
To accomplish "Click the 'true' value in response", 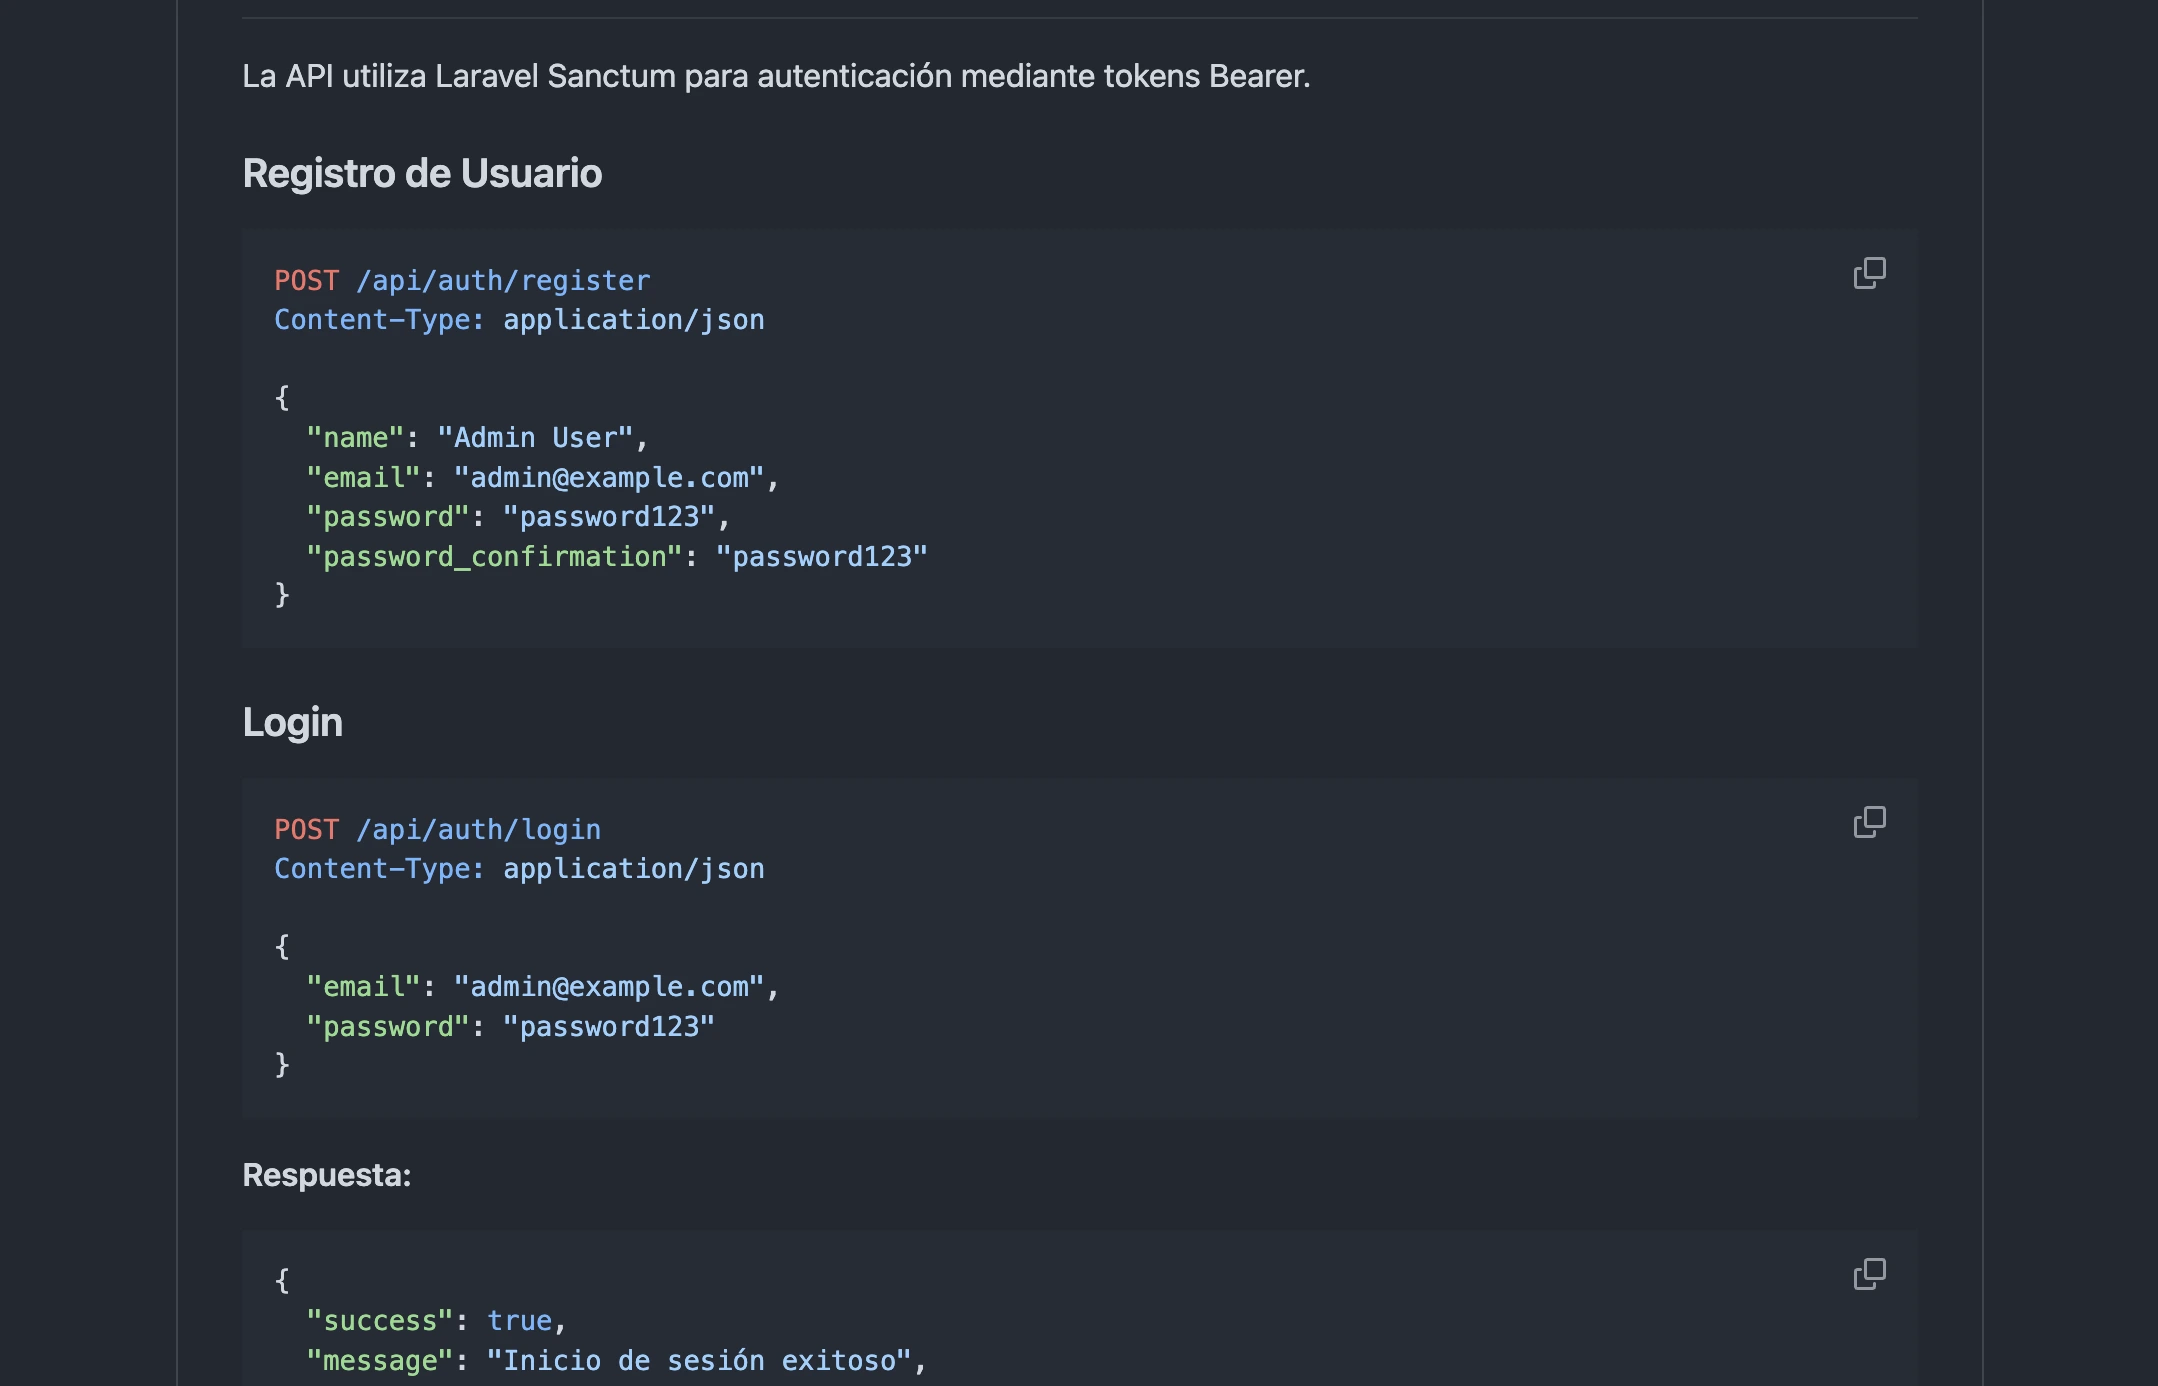I will (x=519, y=1321).
